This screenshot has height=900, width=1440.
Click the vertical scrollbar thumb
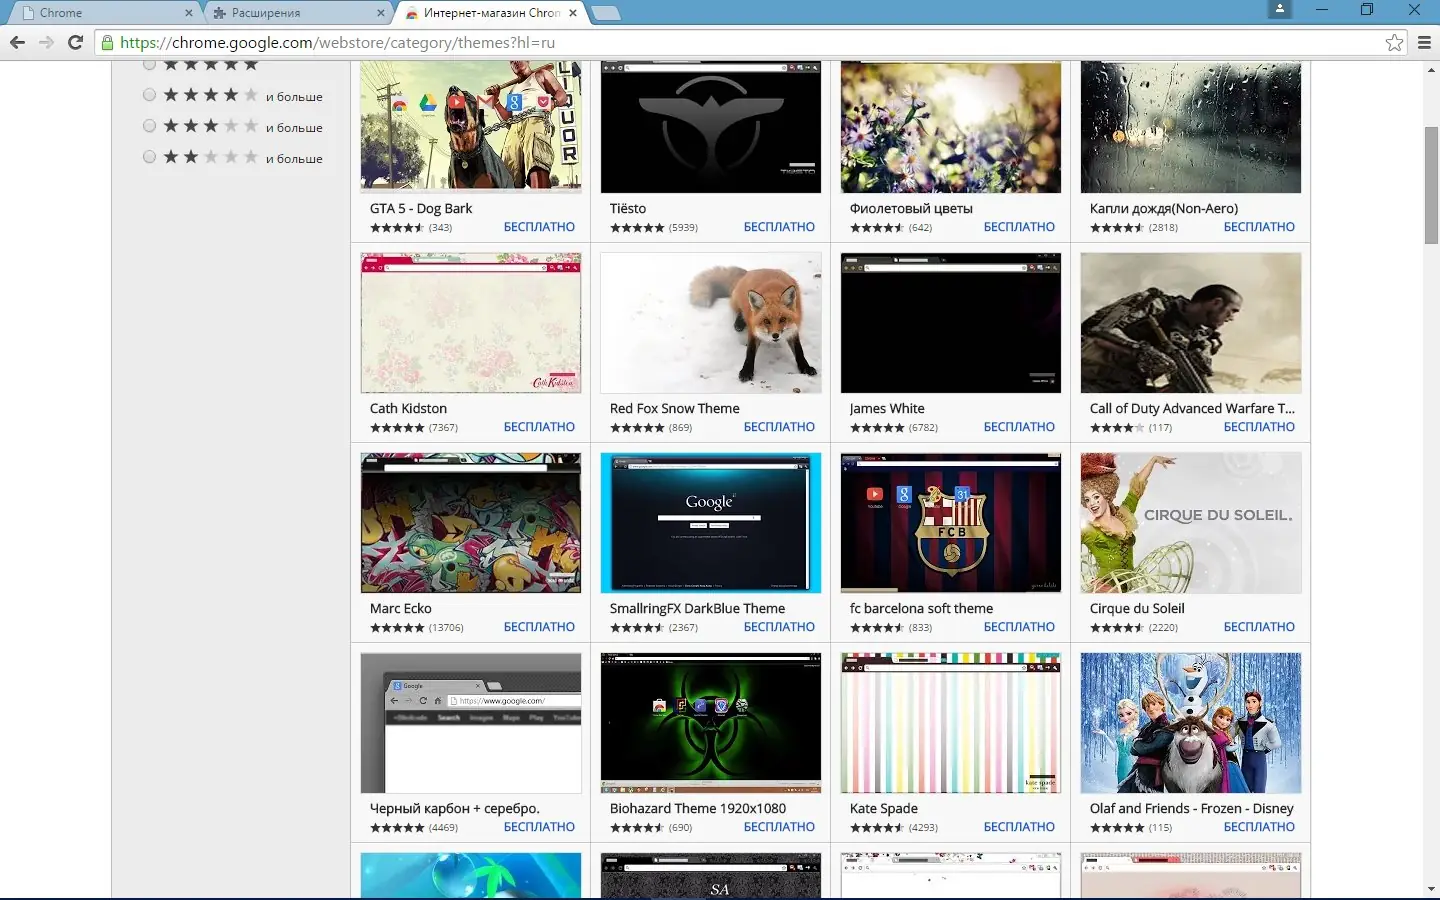point(1431,185)
